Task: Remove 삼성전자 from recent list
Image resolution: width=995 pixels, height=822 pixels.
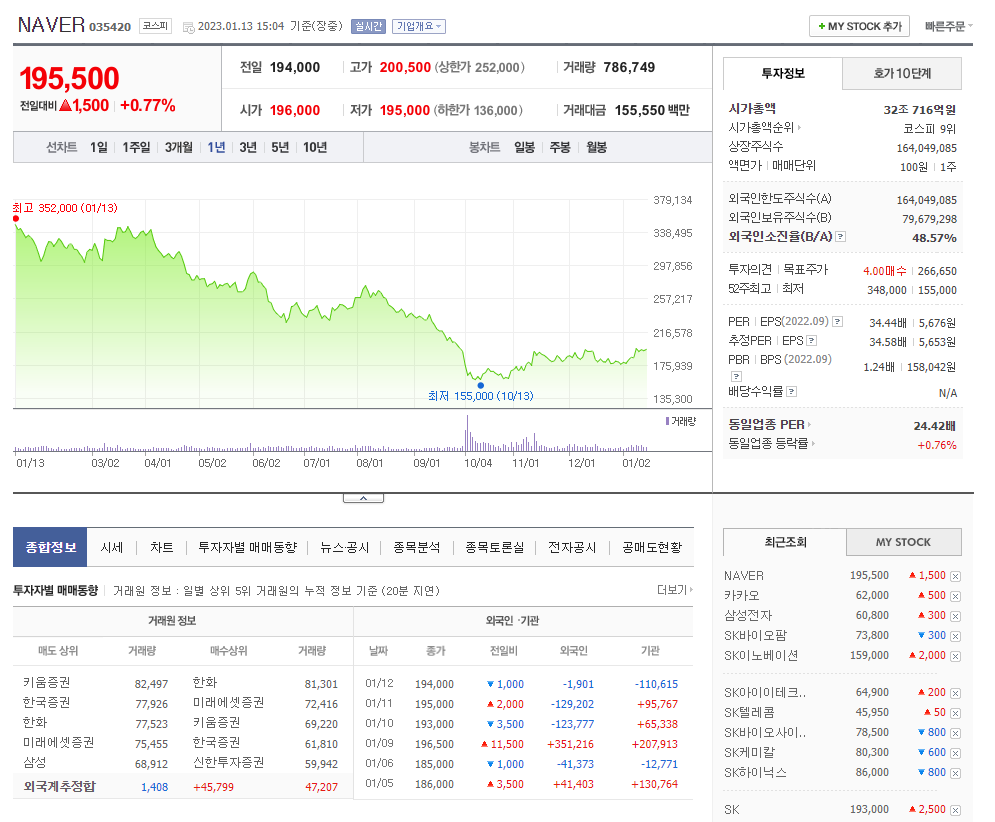Action: pyautogui.click(x=955, y=616)
